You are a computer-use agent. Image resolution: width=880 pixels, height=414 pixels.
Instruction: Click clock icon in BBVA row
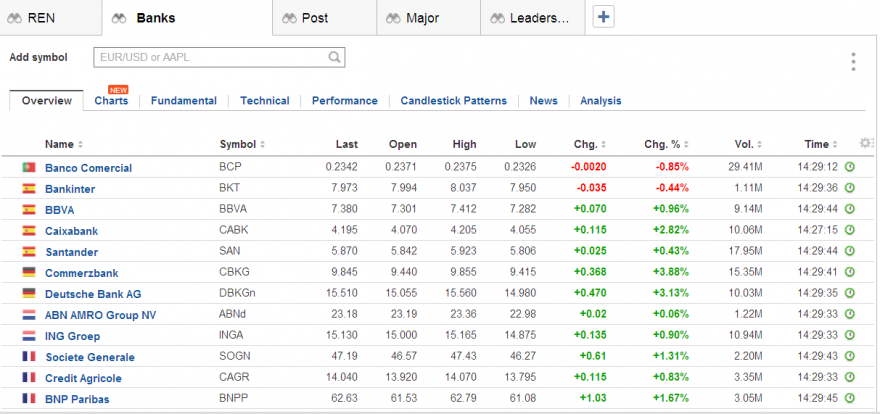click(850, 209)
